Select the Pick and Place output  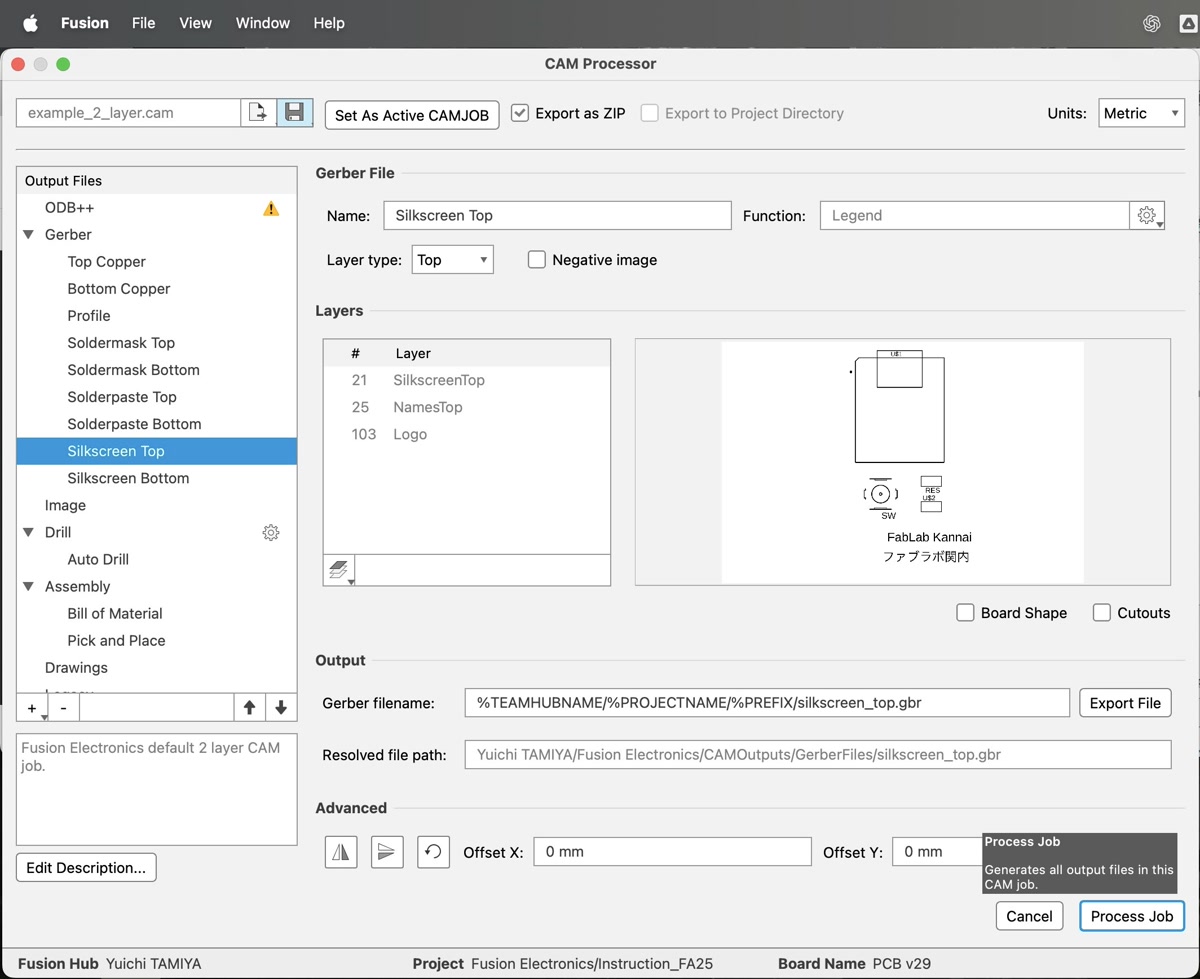116,641
